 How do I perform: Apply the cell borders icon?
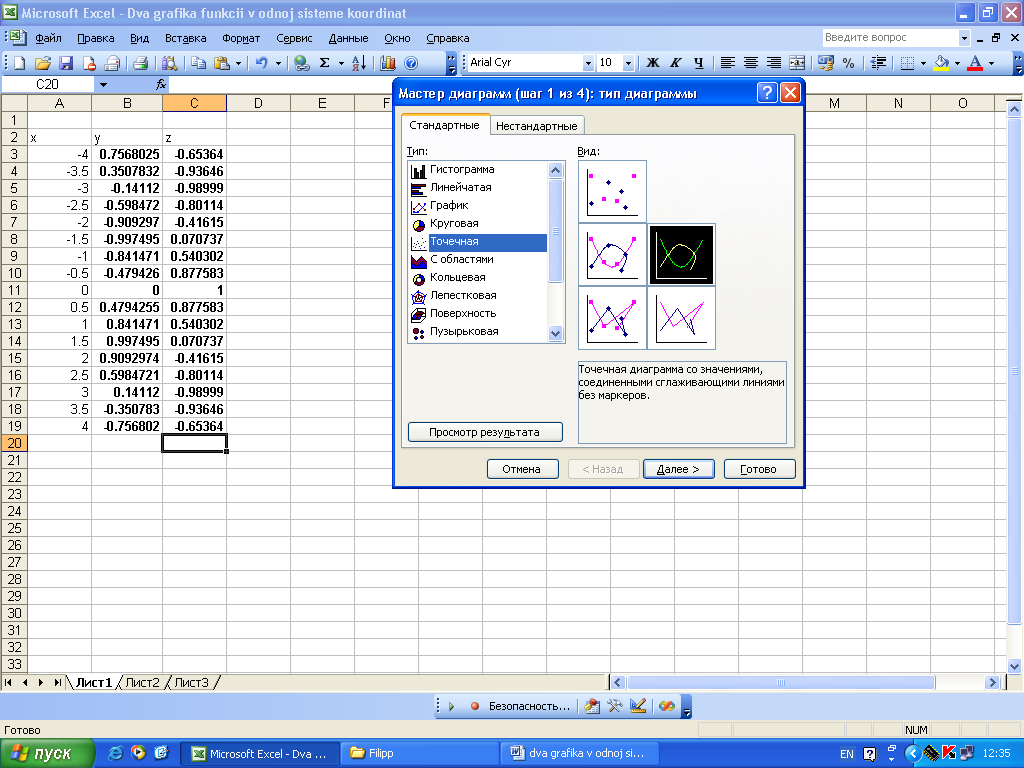coord(907,63)
